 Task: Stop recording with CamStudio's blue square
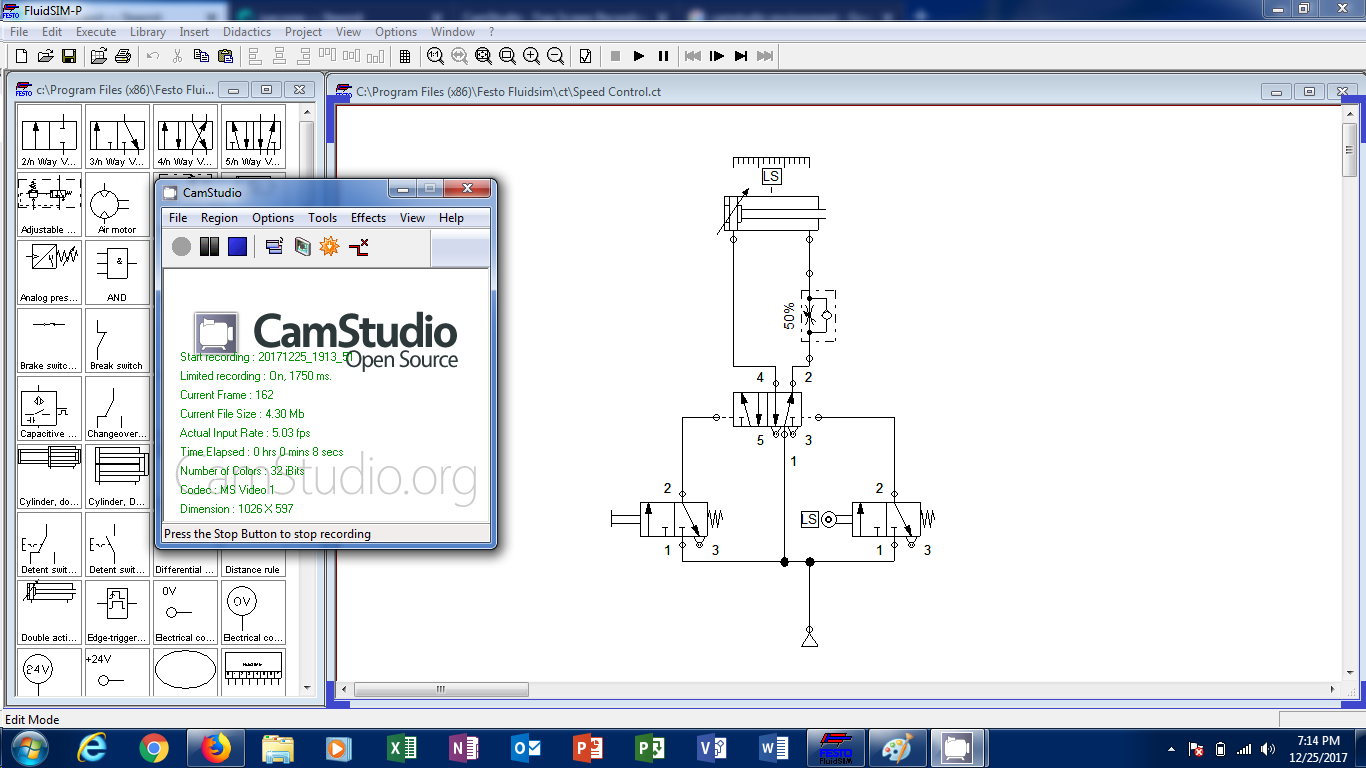(x=237, y=246)
